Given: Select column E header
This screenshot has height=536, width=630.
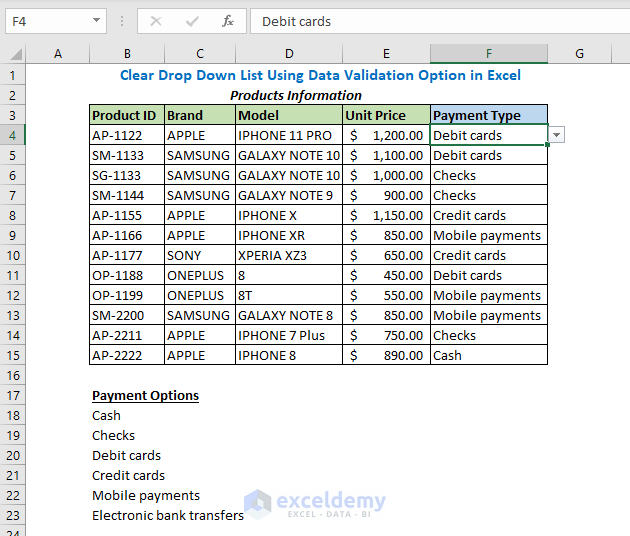Looking at the screenshot, I should [x=386, y=54].
